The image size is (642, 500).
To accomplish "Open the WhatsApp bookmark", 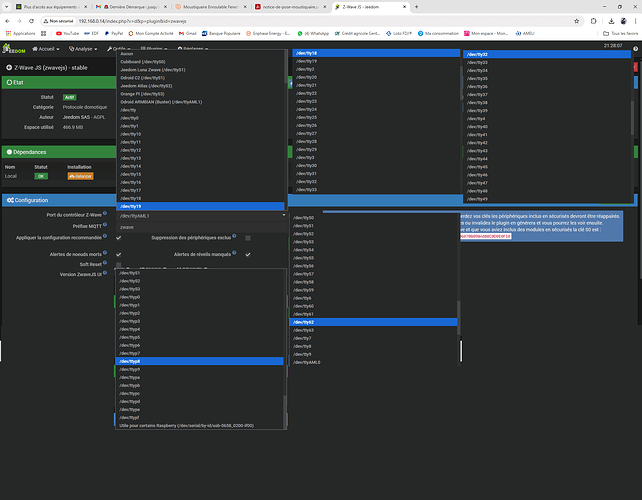I will (313, 34).
